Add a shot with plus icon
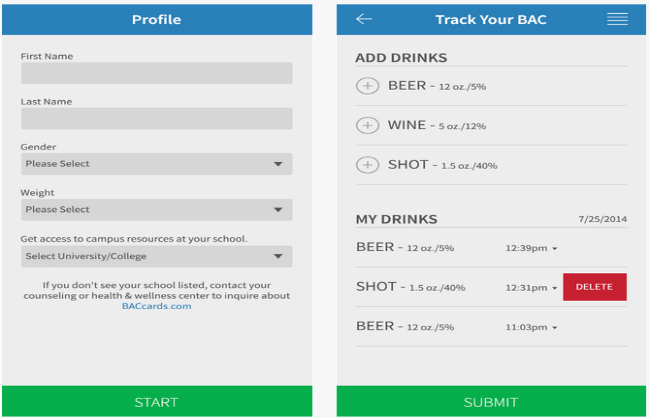 tap(367, 165)
